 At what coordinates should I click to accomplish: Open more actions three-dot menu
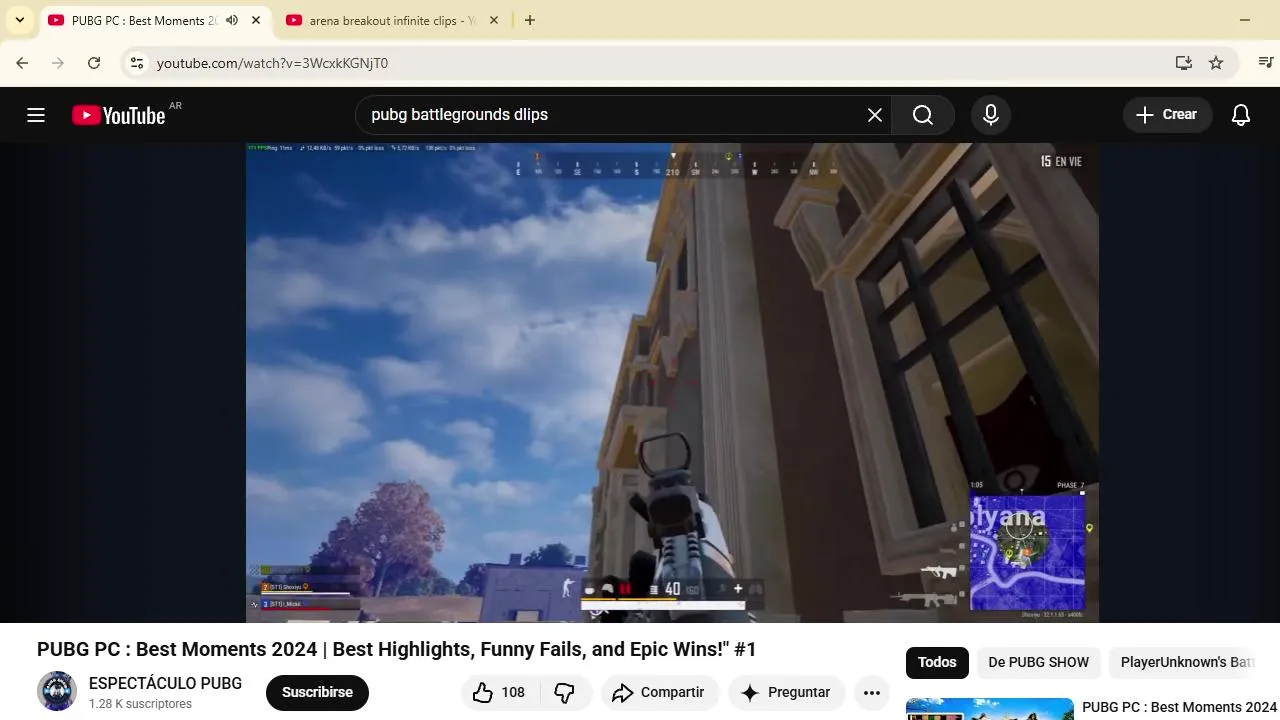tap(872, 692)
